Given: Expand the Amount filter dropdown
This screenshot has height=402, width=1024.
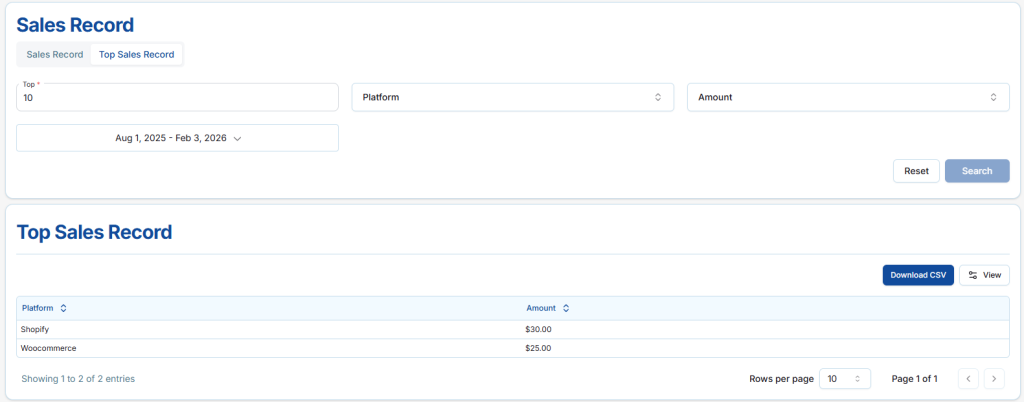Looking at the screenshot, I should [x=847, y=98].
